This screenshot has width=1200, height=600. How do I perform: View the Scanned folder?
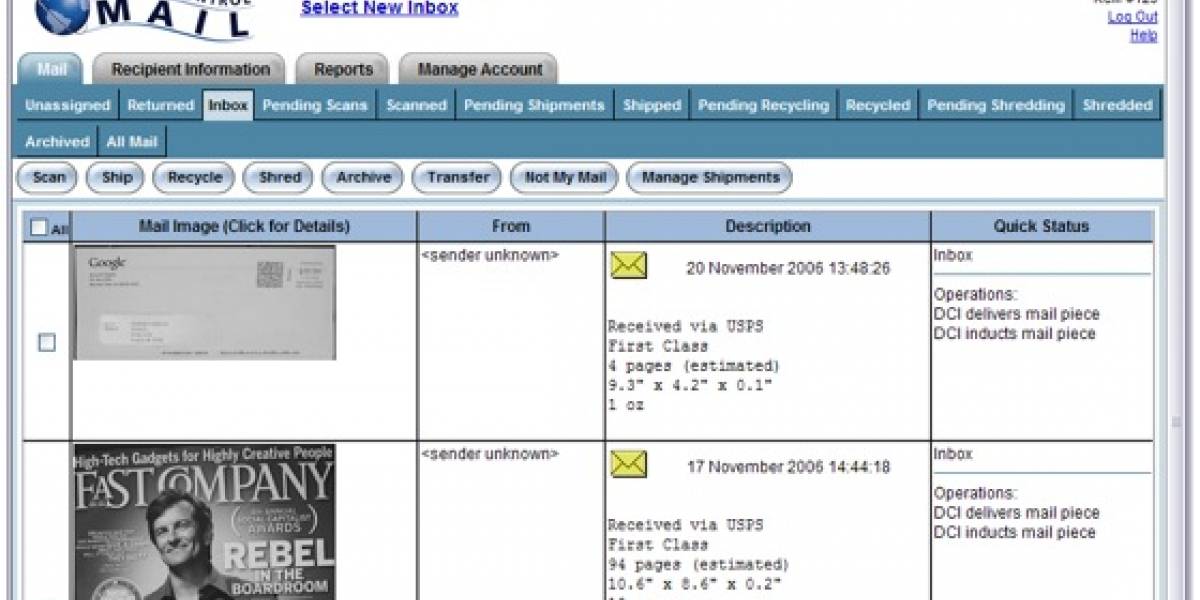[x=416, y=105]
